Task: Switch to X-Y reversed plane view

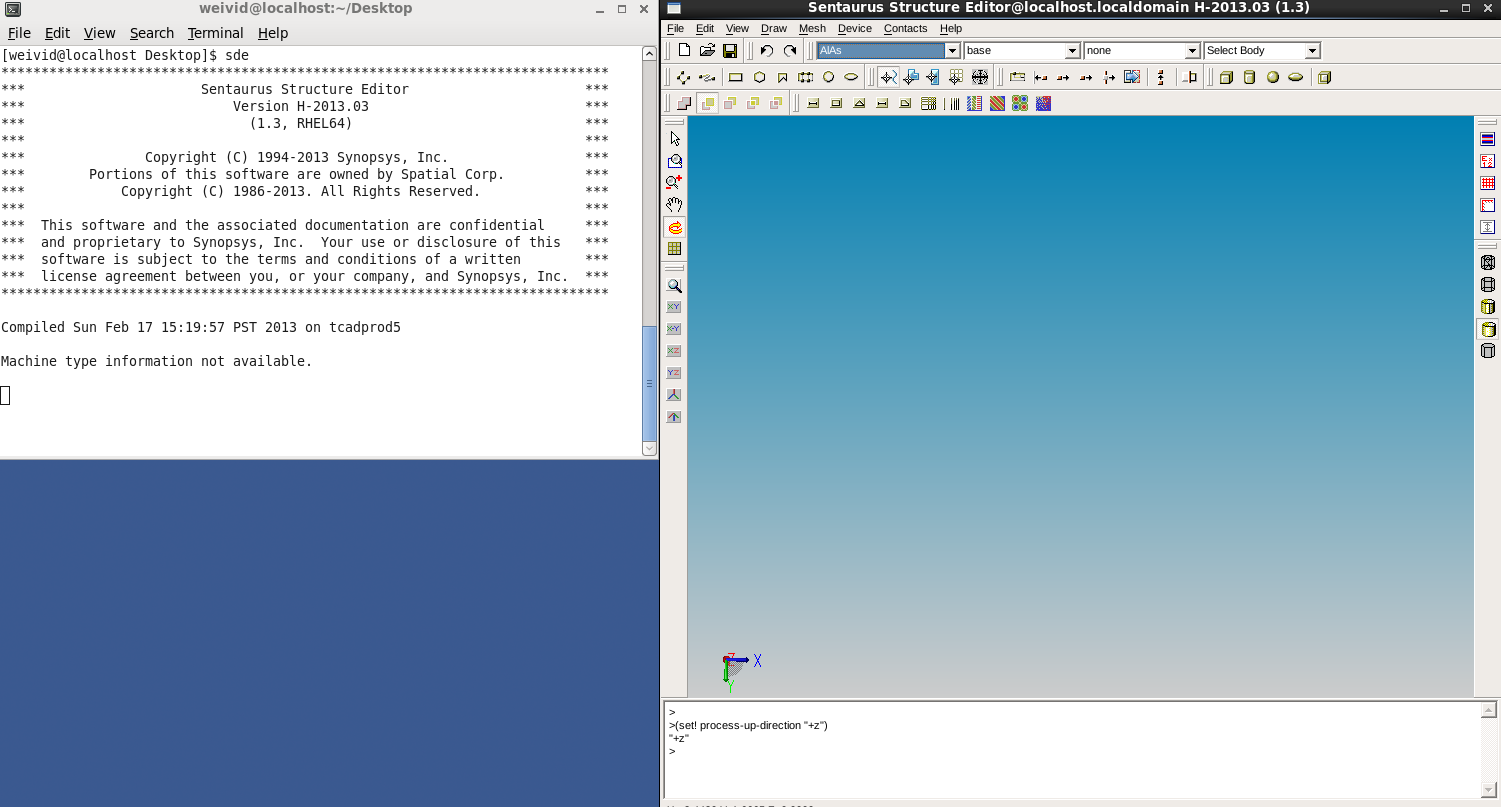Action: click(674, 329)
